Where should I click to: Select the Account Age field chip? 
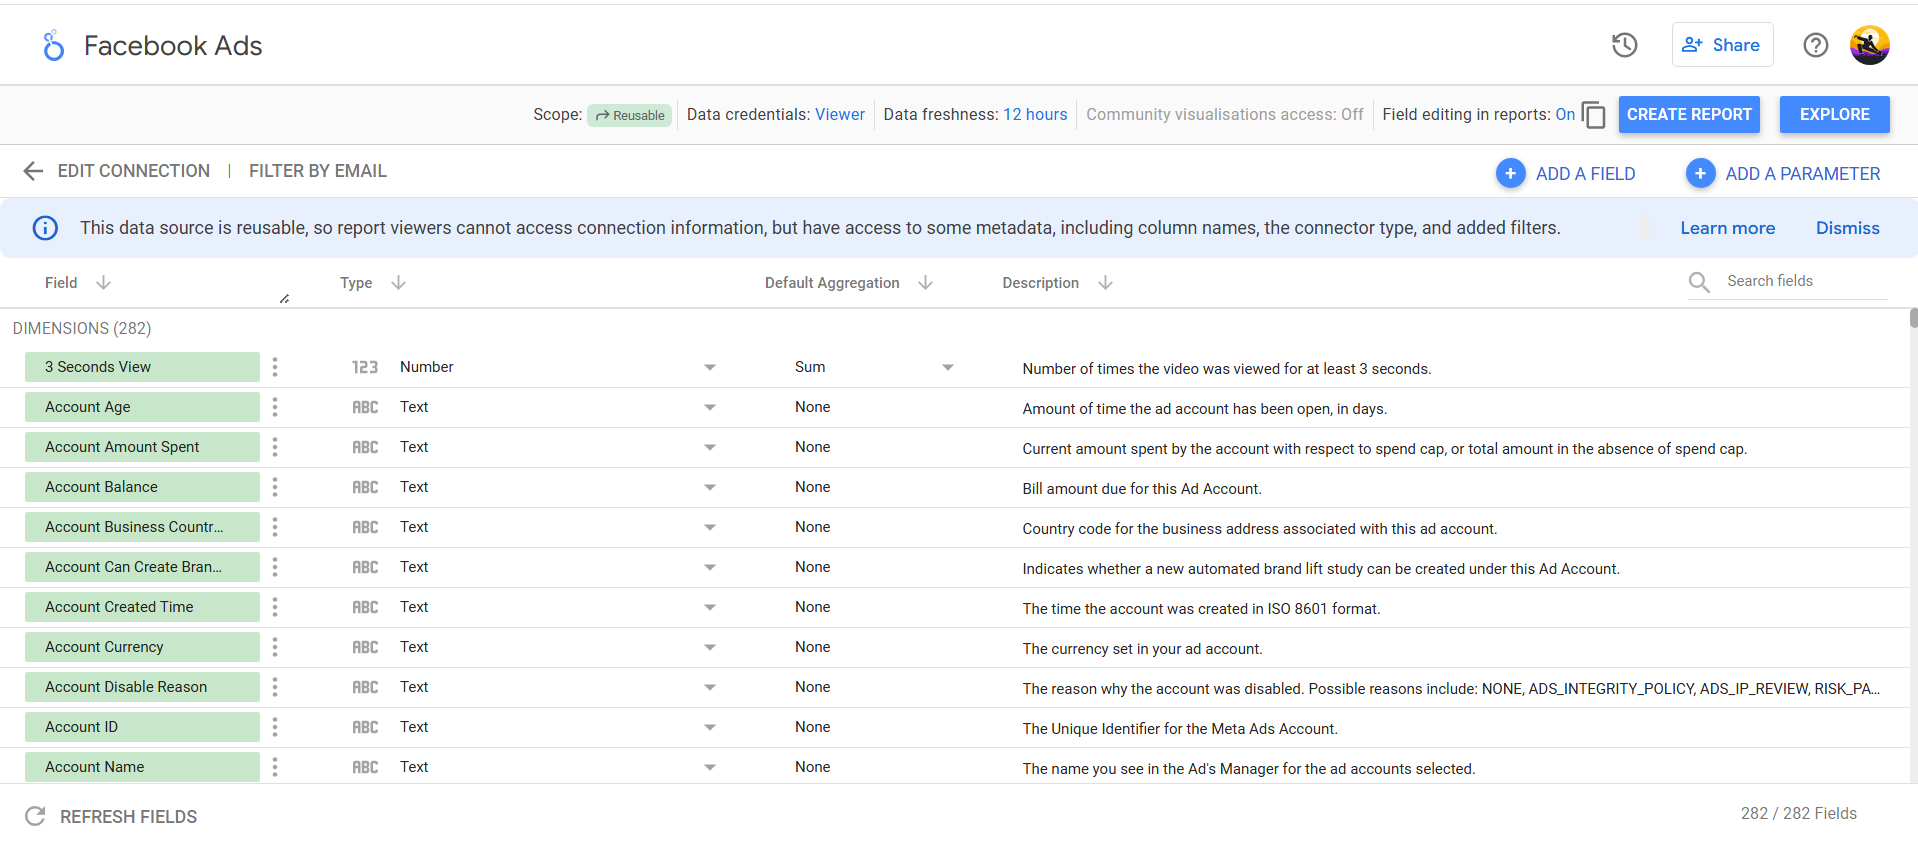(142, 407)
